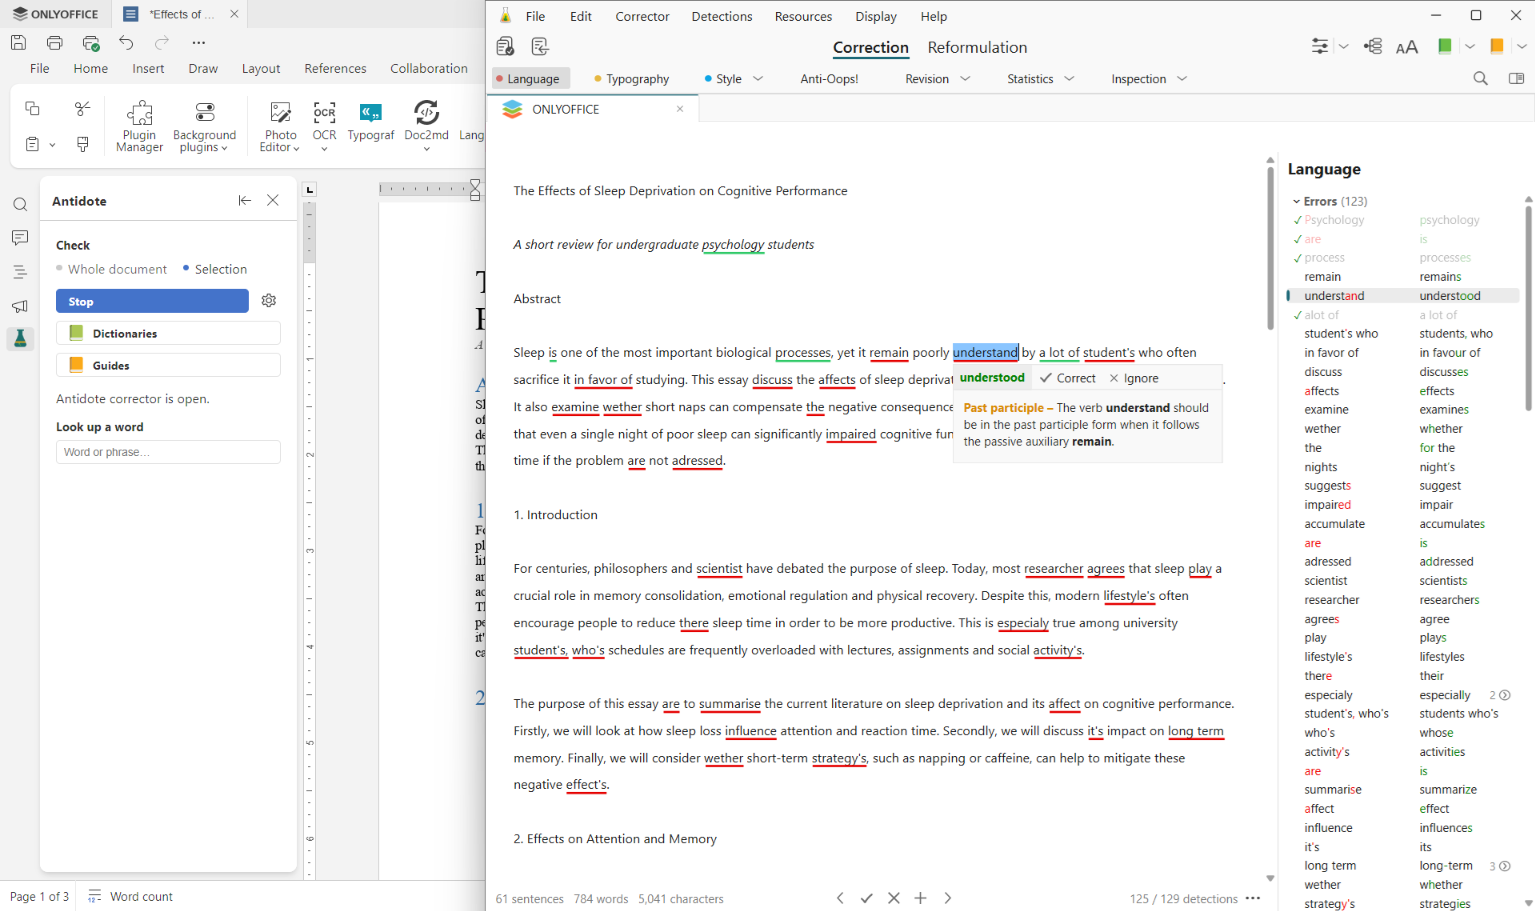Click the Stop button in Antidote panel
1535x911 pixels.
[x=152, y=301]
